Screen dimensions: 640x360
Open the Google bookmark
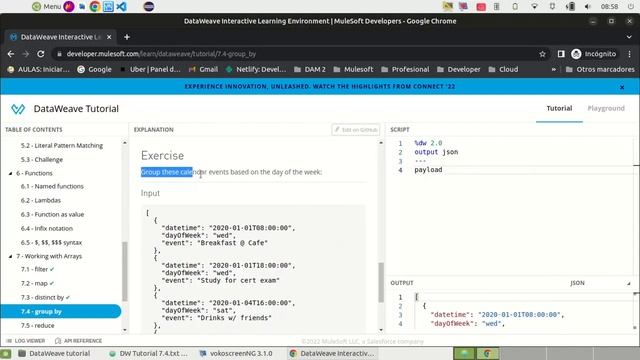pos(94,69)
